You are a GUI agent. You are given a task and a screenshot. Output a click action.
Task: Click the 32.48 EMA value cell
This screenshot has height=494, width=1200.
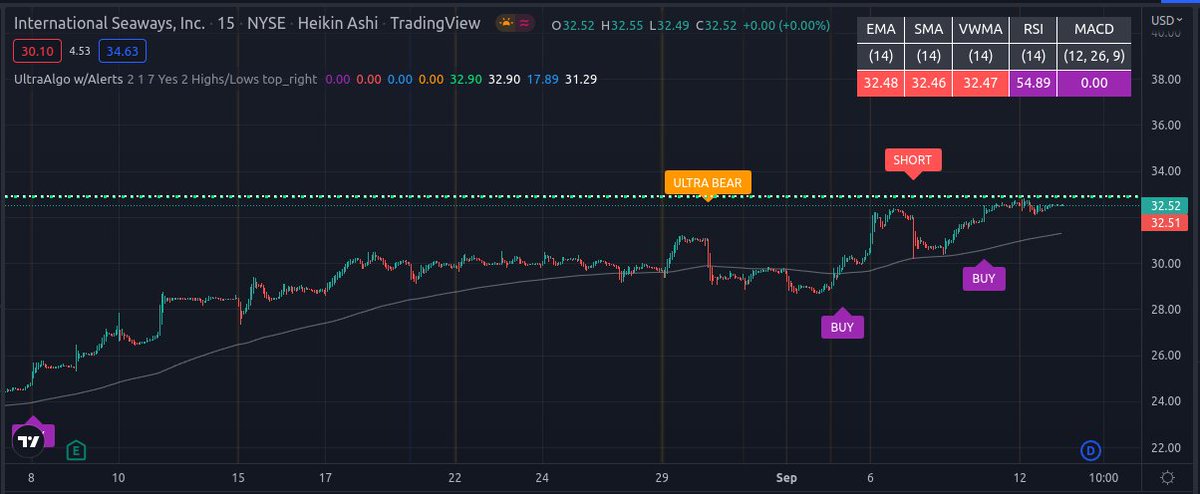point(881,84)
